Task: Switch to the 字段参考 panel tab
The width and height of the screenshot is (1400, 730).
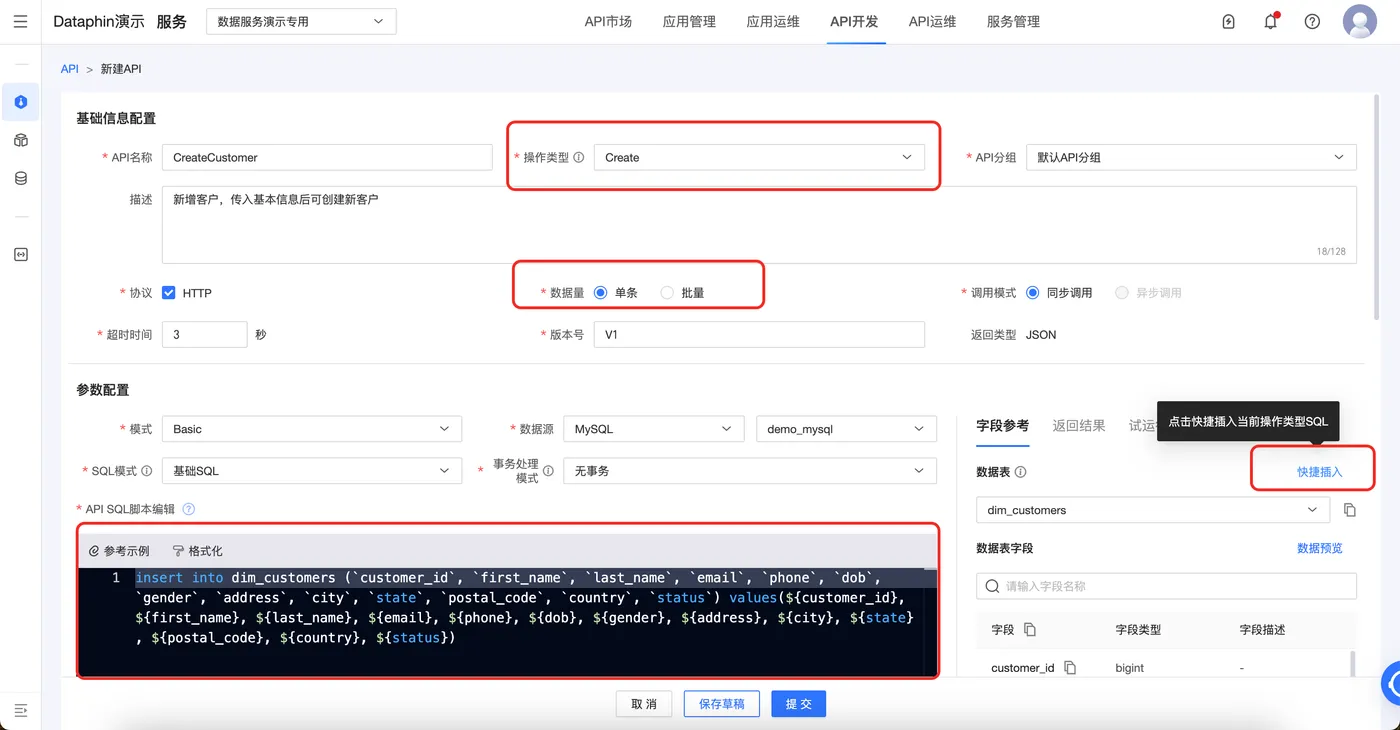Action: tap(1002, 426)
